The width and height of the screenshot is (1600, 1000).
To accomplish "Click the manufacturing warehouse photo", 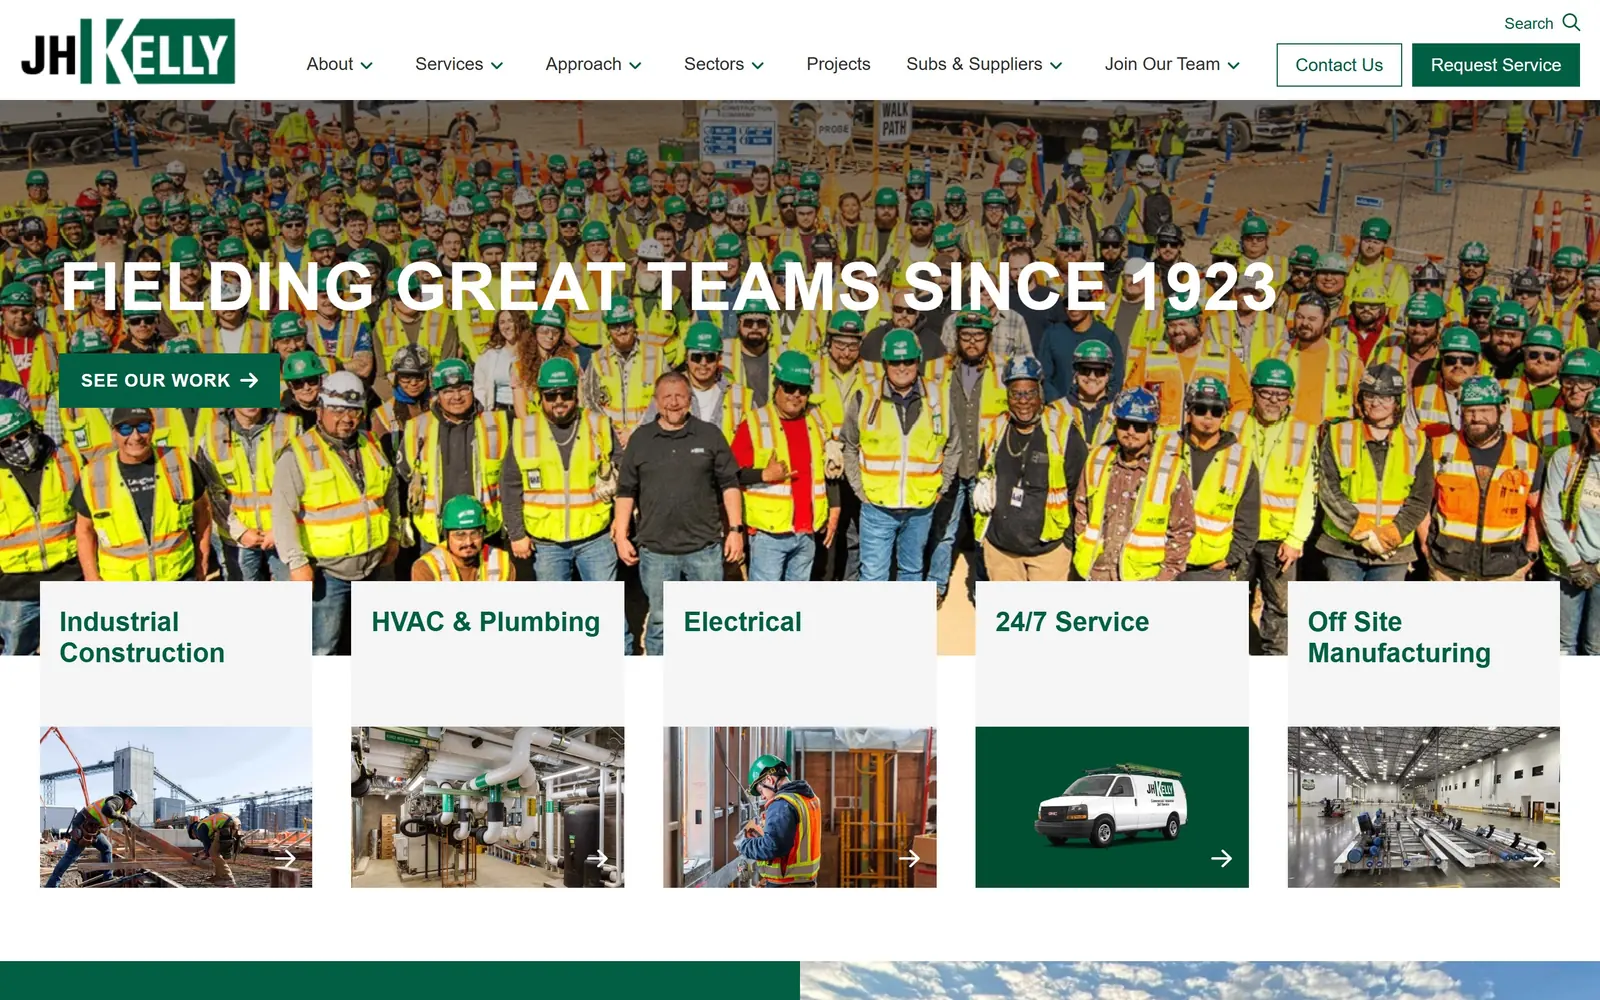I will (1424, 807).
